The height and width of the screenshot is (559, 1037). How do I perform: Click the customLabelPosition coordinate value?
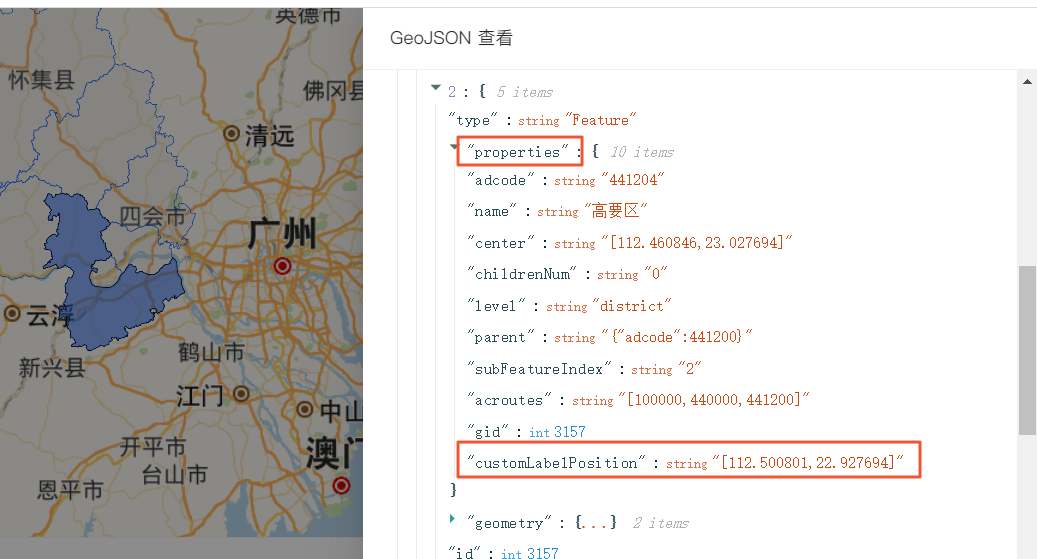click(x=808, y=462)
